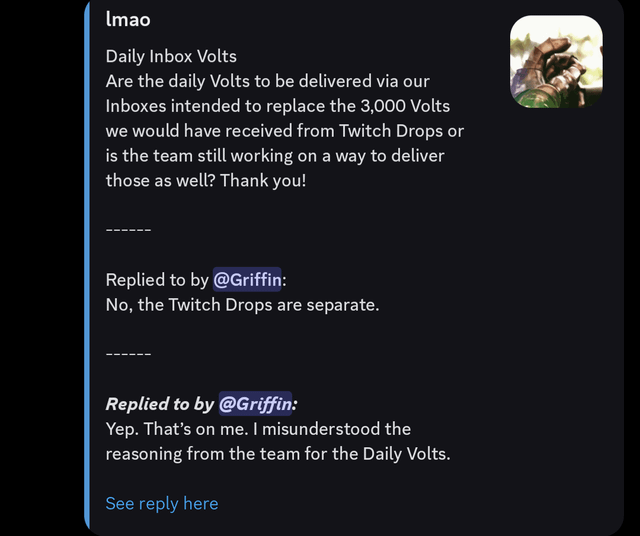Click the first dashed separator line
Screen dimensions: 640x536
click(x=128, y=230)
